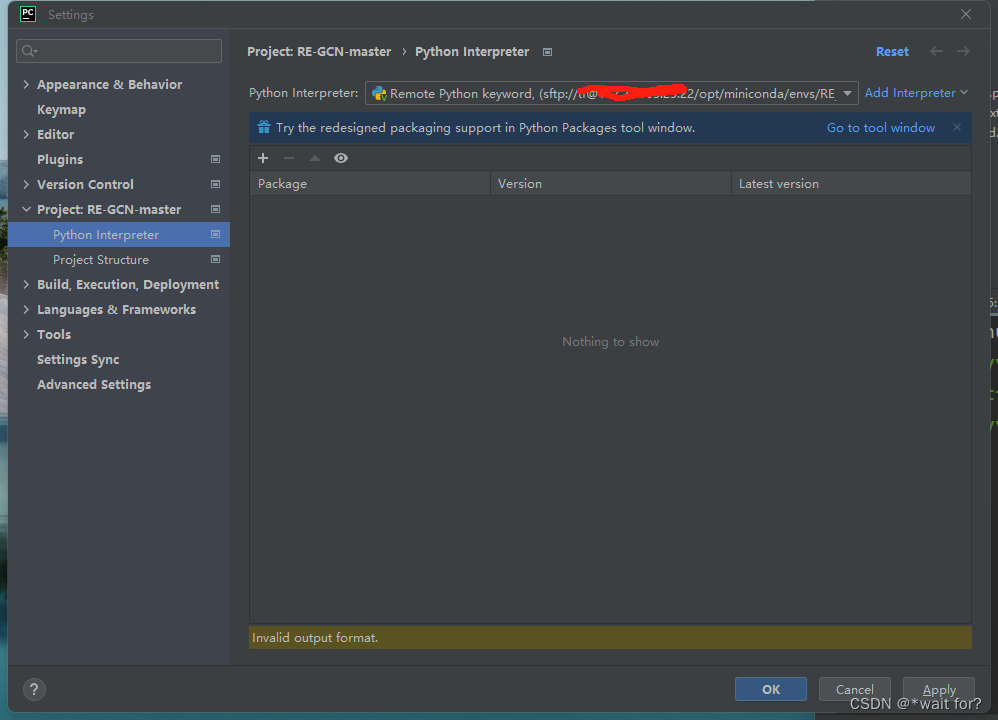Select Project Structure tree item
998x720 pixels.
pyautogui.click(x=101, y=260)
